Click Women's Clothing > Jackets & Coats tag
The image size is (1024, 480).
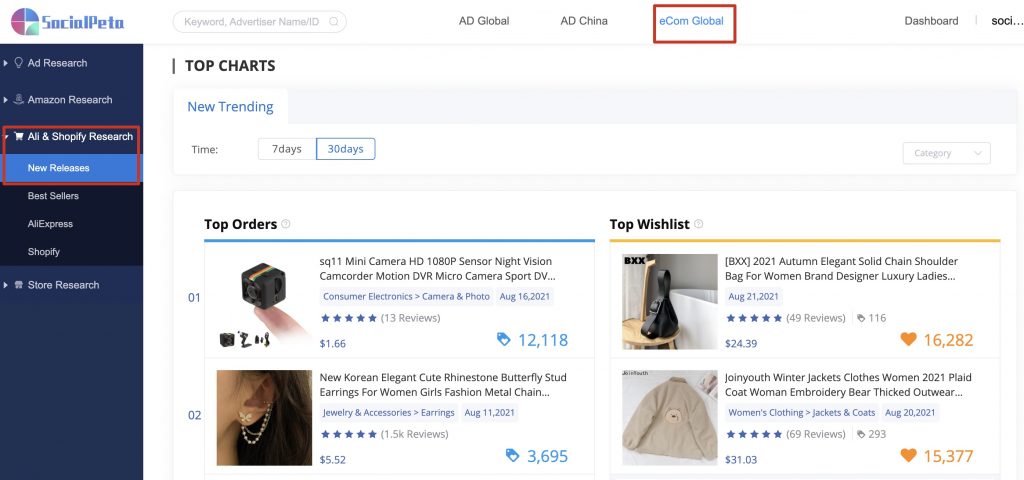point(801,413)
